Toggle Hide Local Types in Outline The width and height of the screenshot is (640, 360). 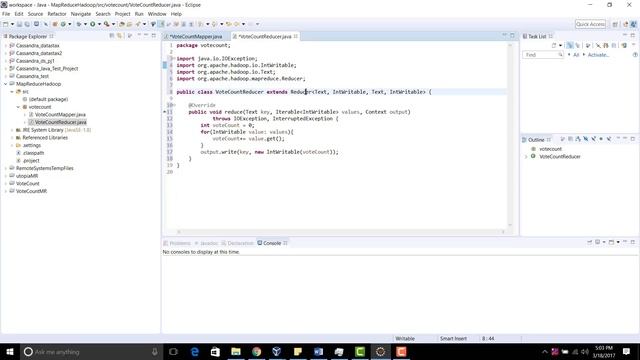[609, 139]
